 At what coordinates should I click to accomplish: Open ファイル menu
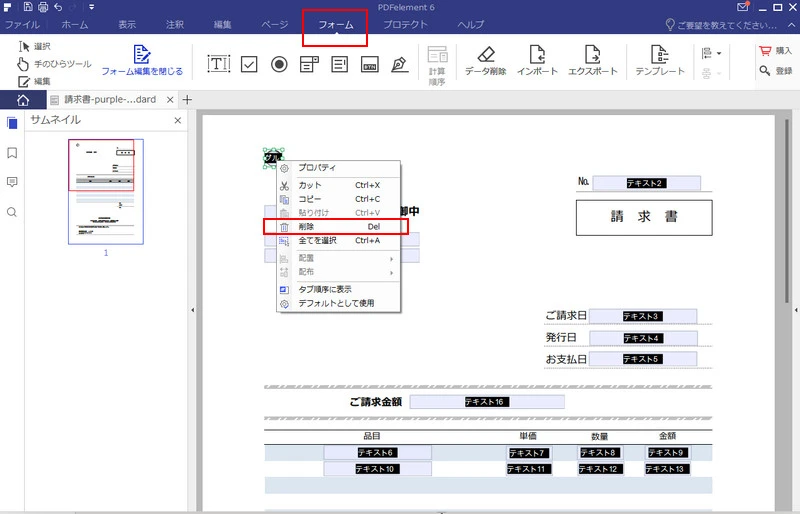(x=22, y=25)
